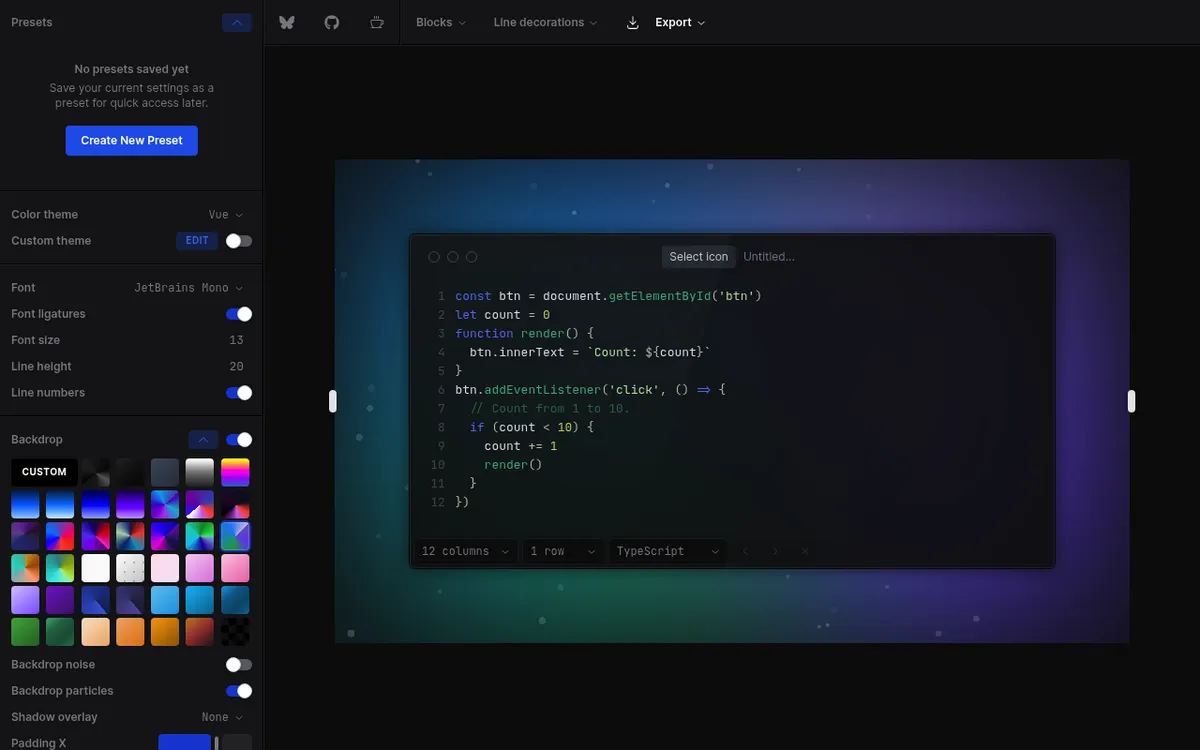Open the Export menu
The height and width of the screenshot is (750, 1200).
click(680, 22)
